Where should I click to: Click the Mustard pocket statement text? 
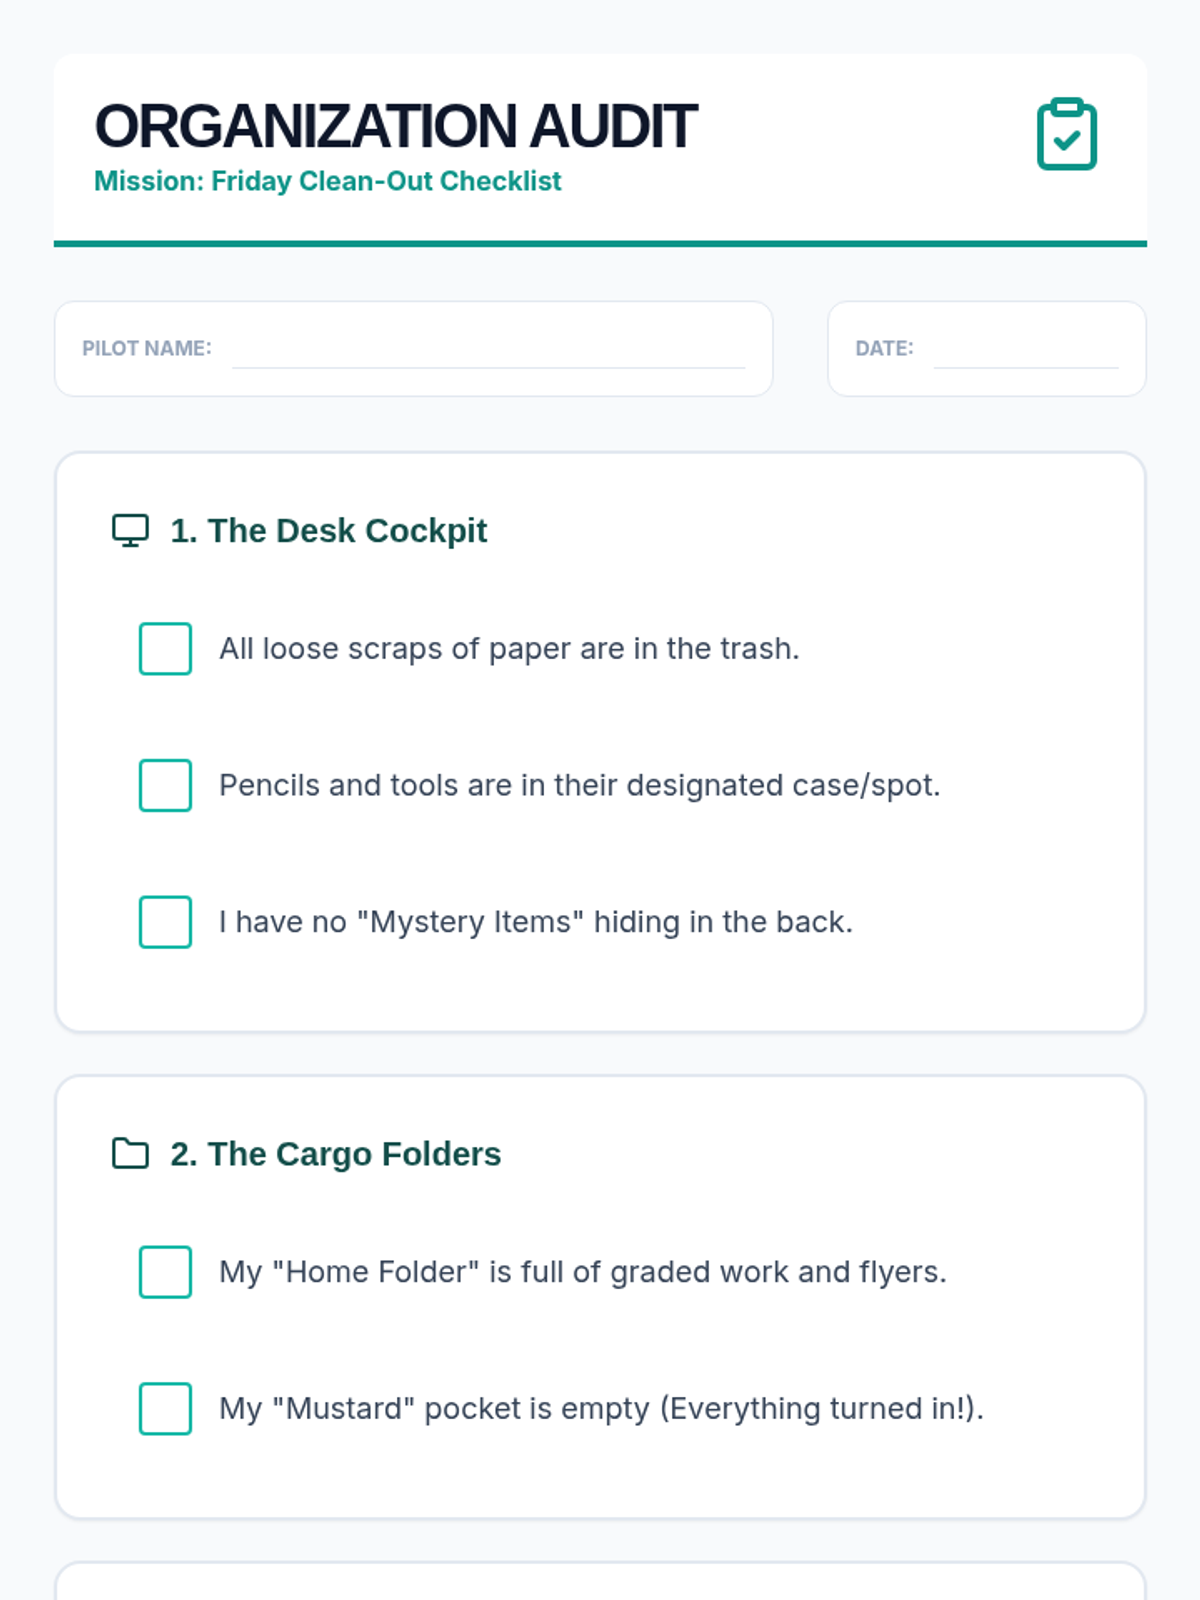coord(601,1409)
